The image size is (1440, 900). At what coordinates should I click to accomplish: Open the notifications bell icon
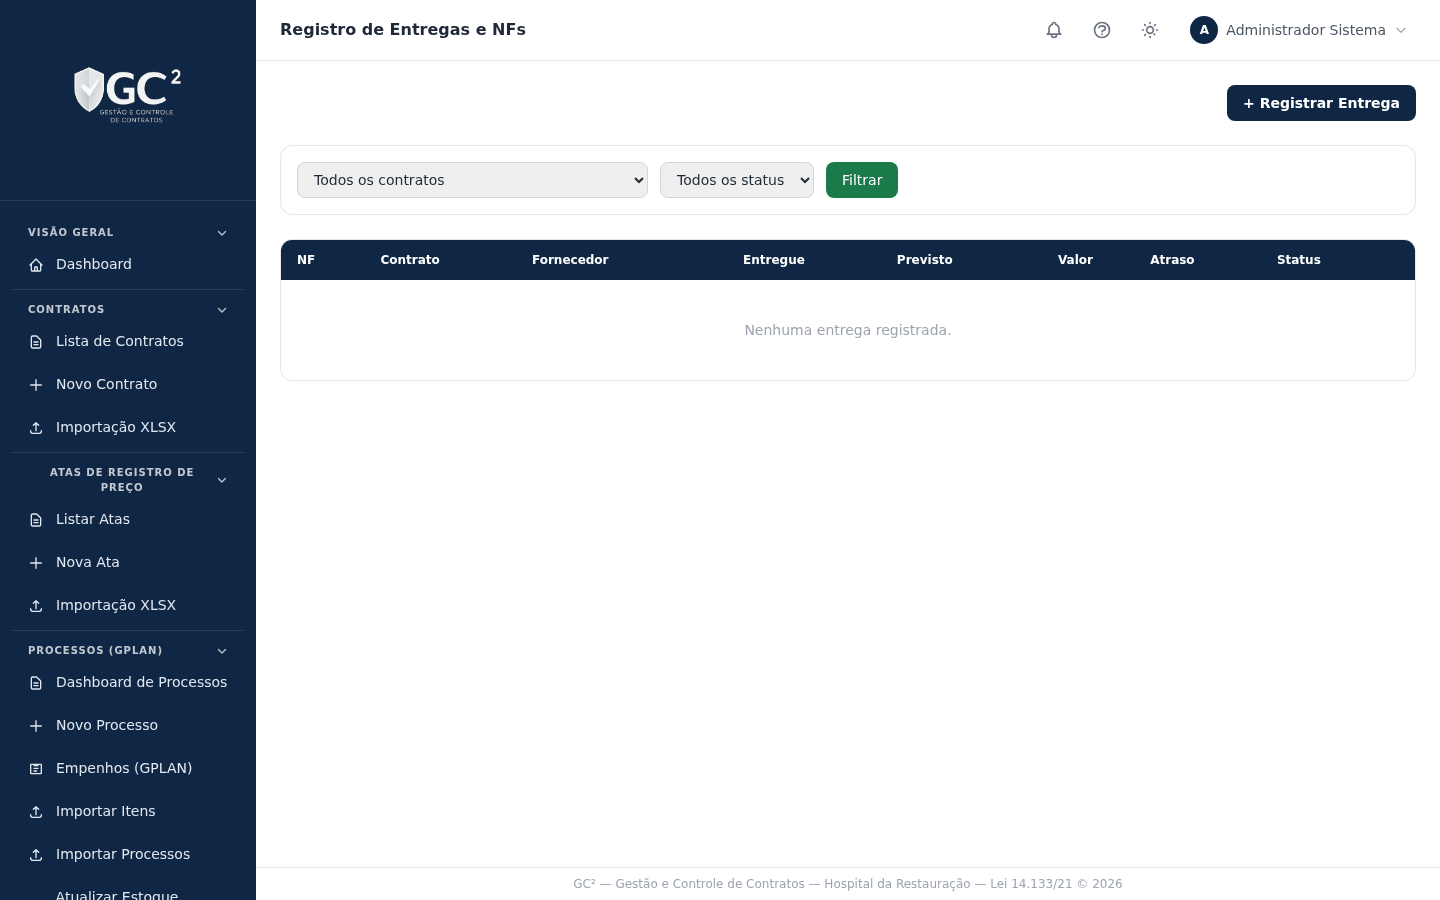(x=1054, y=30)
